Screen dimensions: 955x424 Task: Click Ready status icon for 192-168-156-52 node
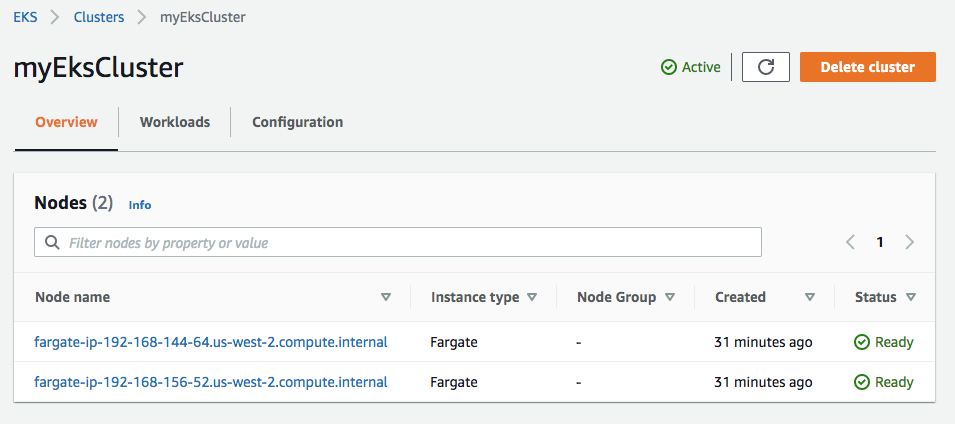(862, 383)
